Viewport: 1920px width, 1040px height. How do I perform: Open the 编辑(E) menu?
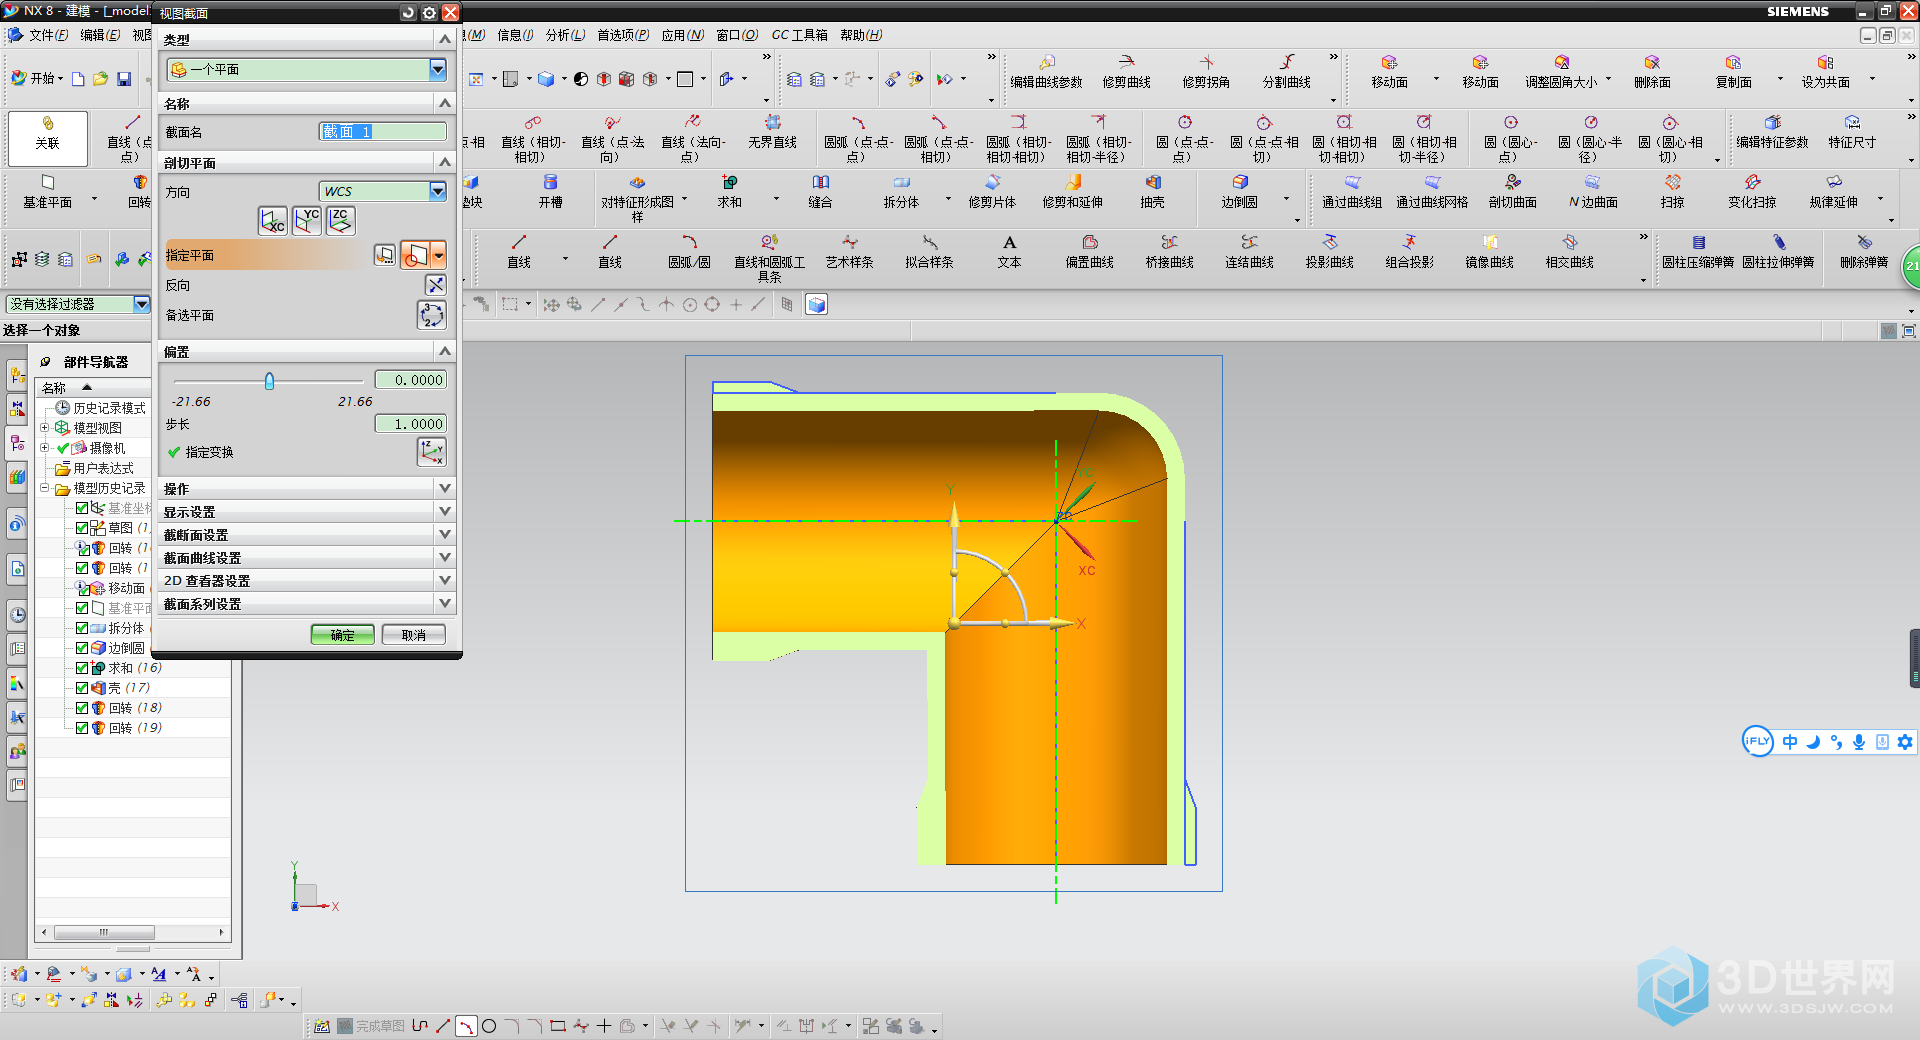(x=100, y=35)
